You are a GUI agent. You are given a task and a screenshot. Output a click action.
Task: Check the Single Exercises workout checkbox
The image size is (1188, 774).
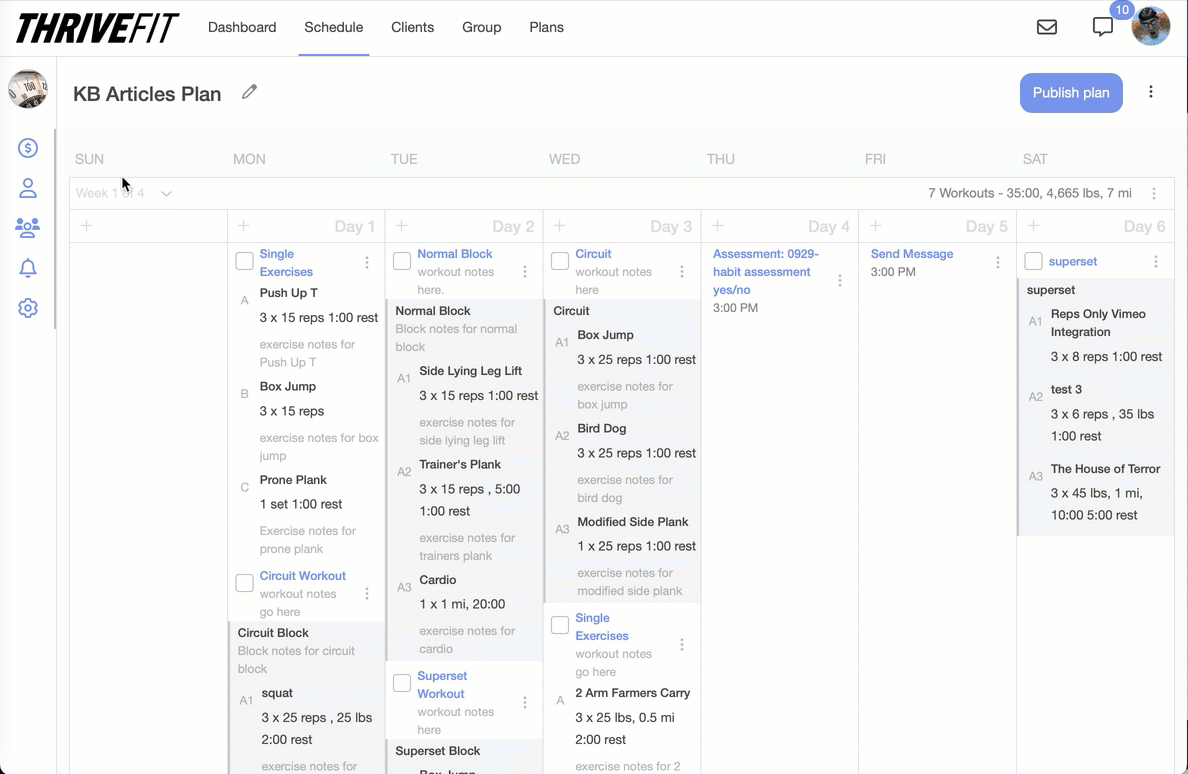(x=244, y=260)
